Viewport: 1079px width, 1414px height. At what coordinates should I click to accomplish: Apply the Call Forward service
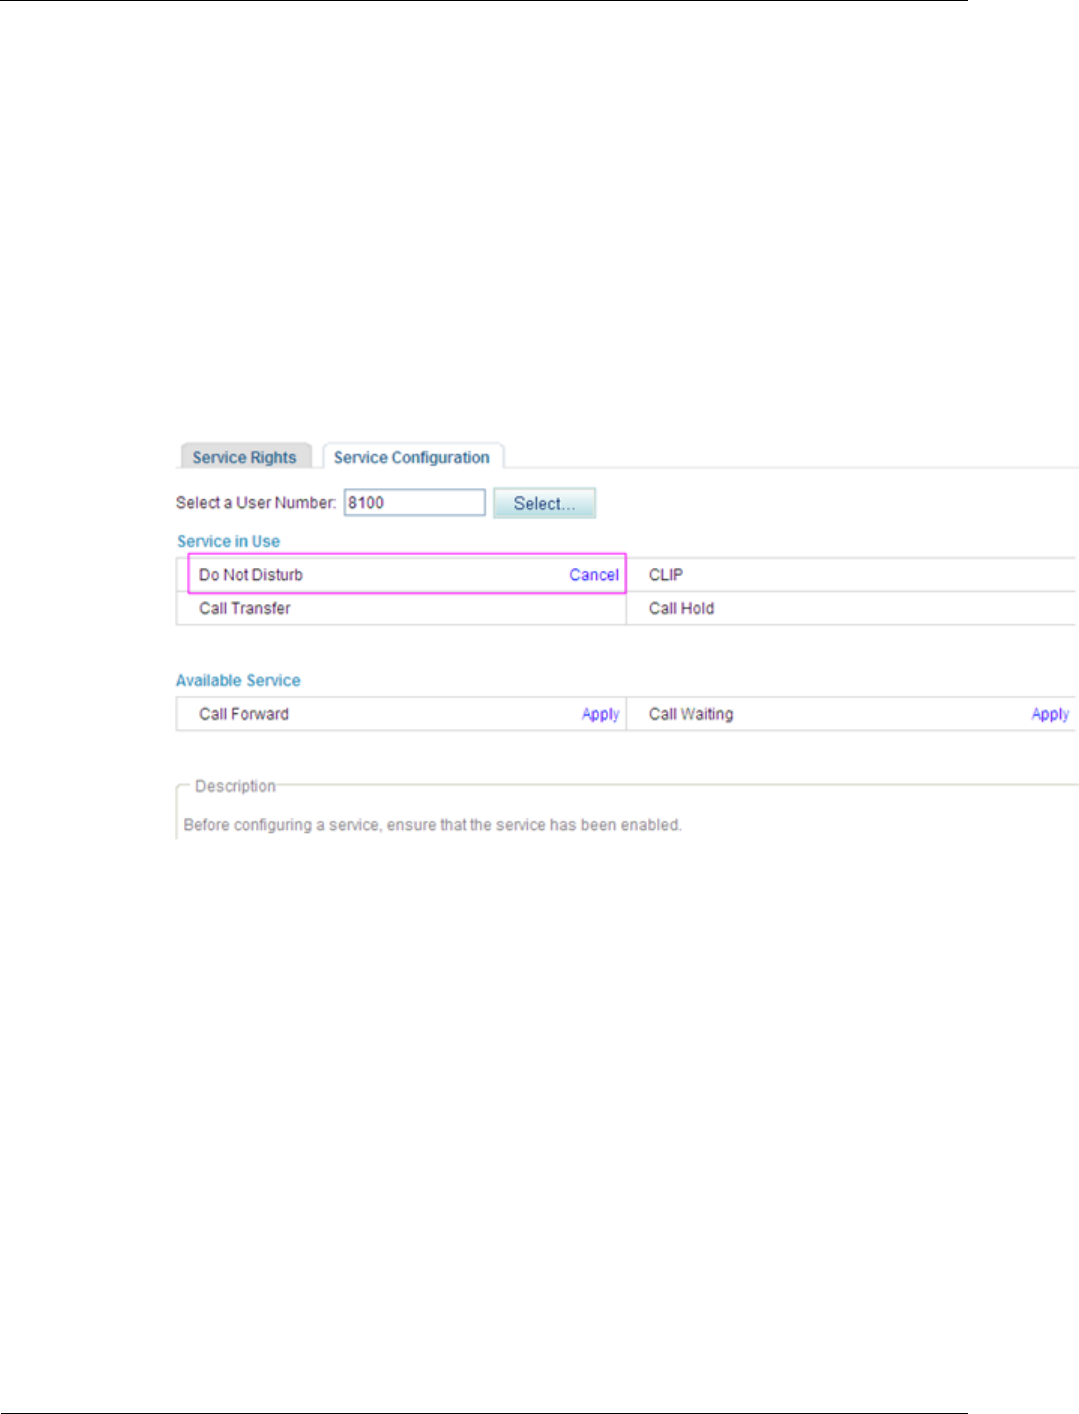click(x=601, y=714)
